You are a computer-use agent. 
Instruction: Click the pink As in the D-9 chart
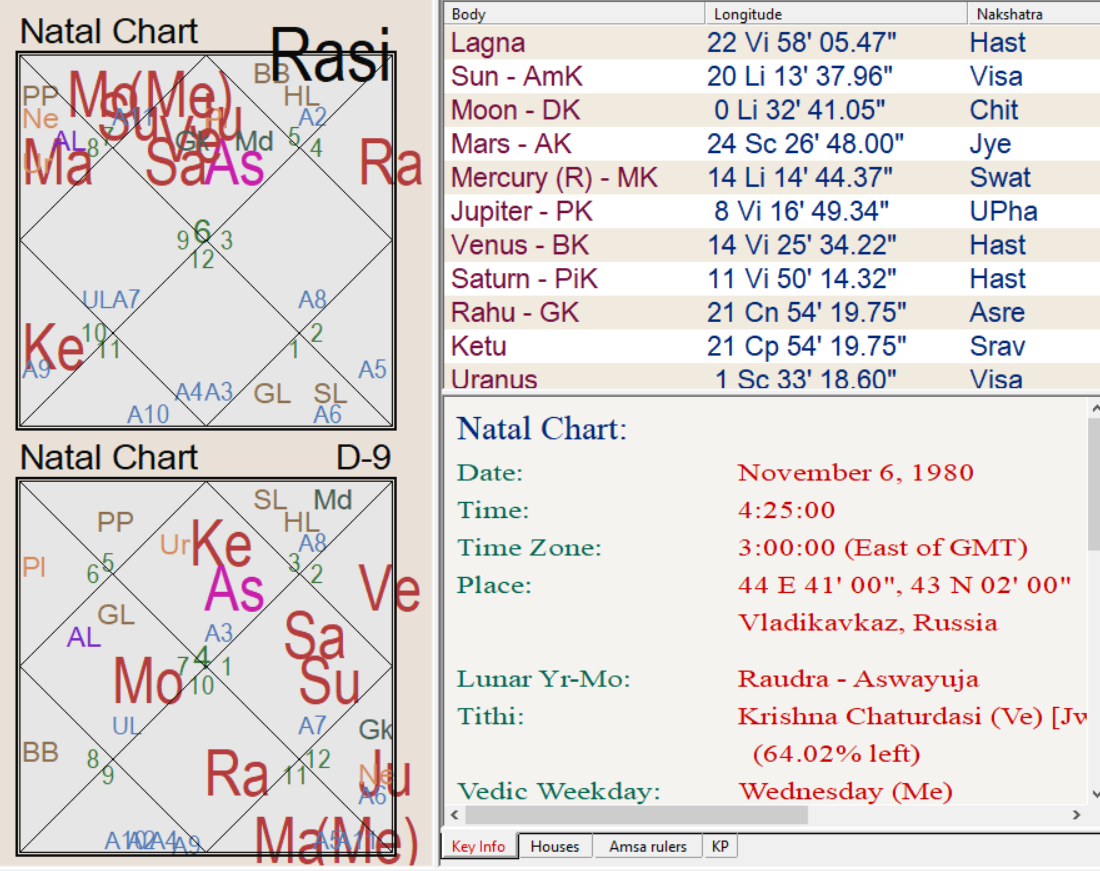click(x=234, y=588)
